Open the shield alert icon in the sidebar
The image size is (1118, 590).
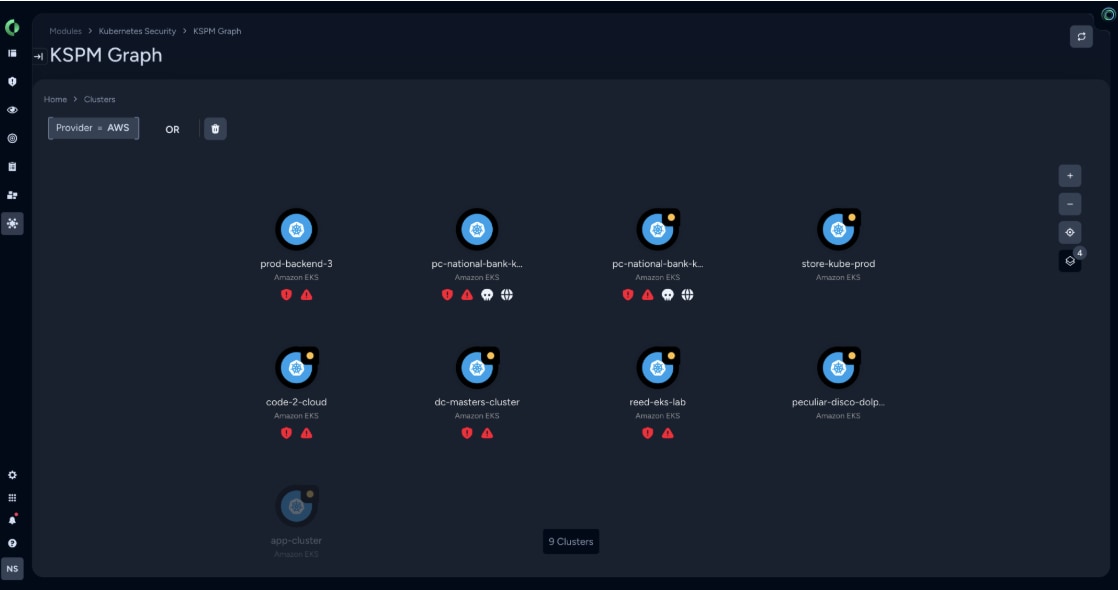[x=12, y=81]
